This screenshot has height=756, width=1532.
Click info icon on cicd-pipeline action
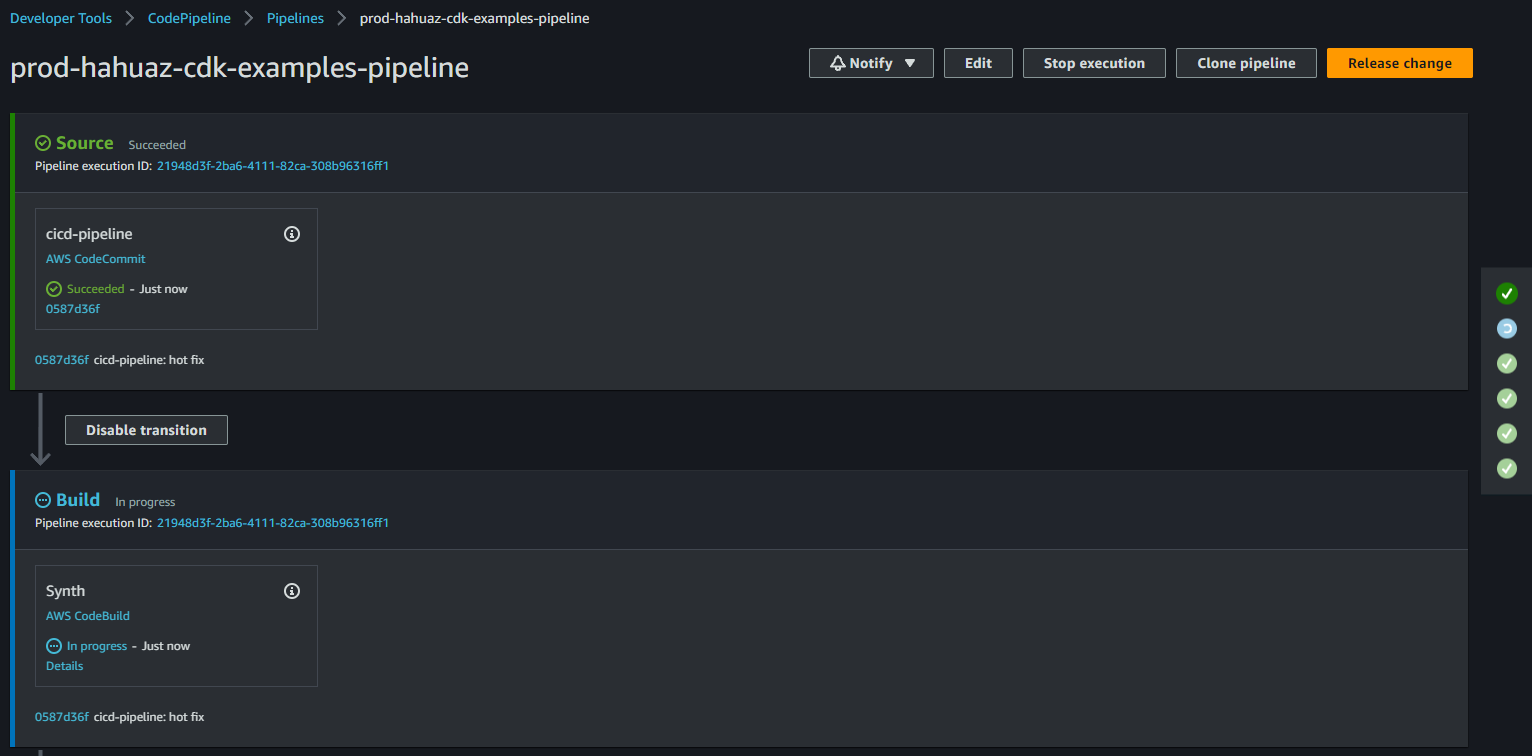(x=292, y=234)
